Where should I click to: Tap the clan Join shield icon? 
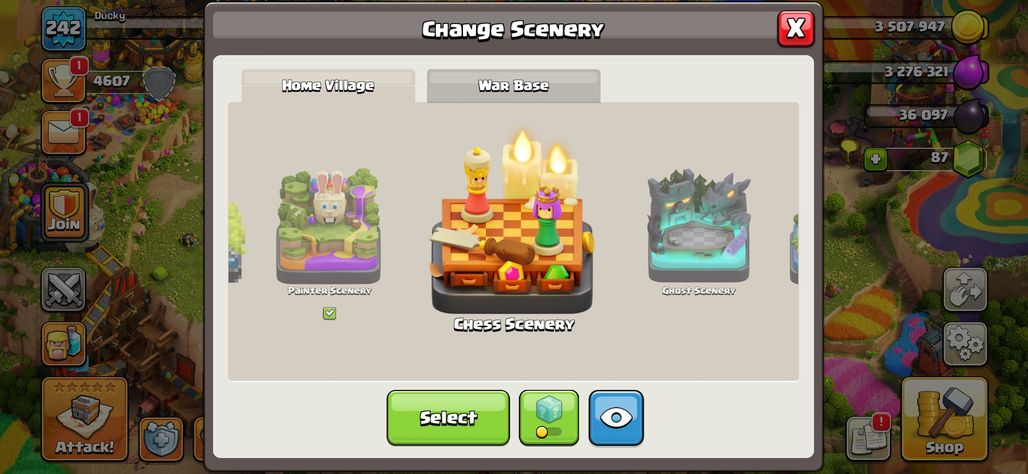[x=64, y=211]
